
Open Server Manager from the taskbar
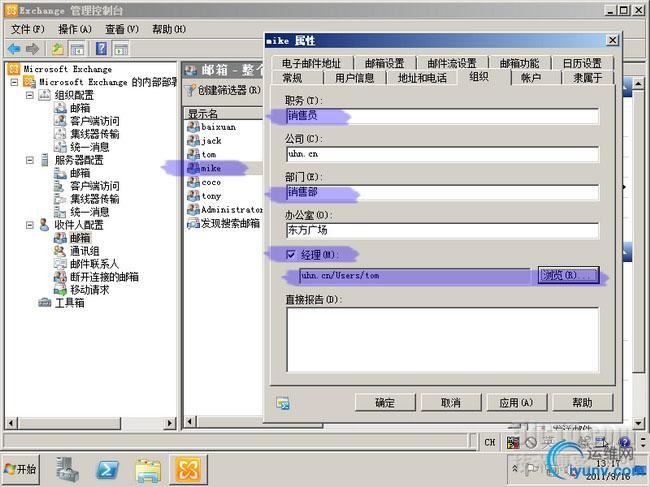click(x=68, y=470)
